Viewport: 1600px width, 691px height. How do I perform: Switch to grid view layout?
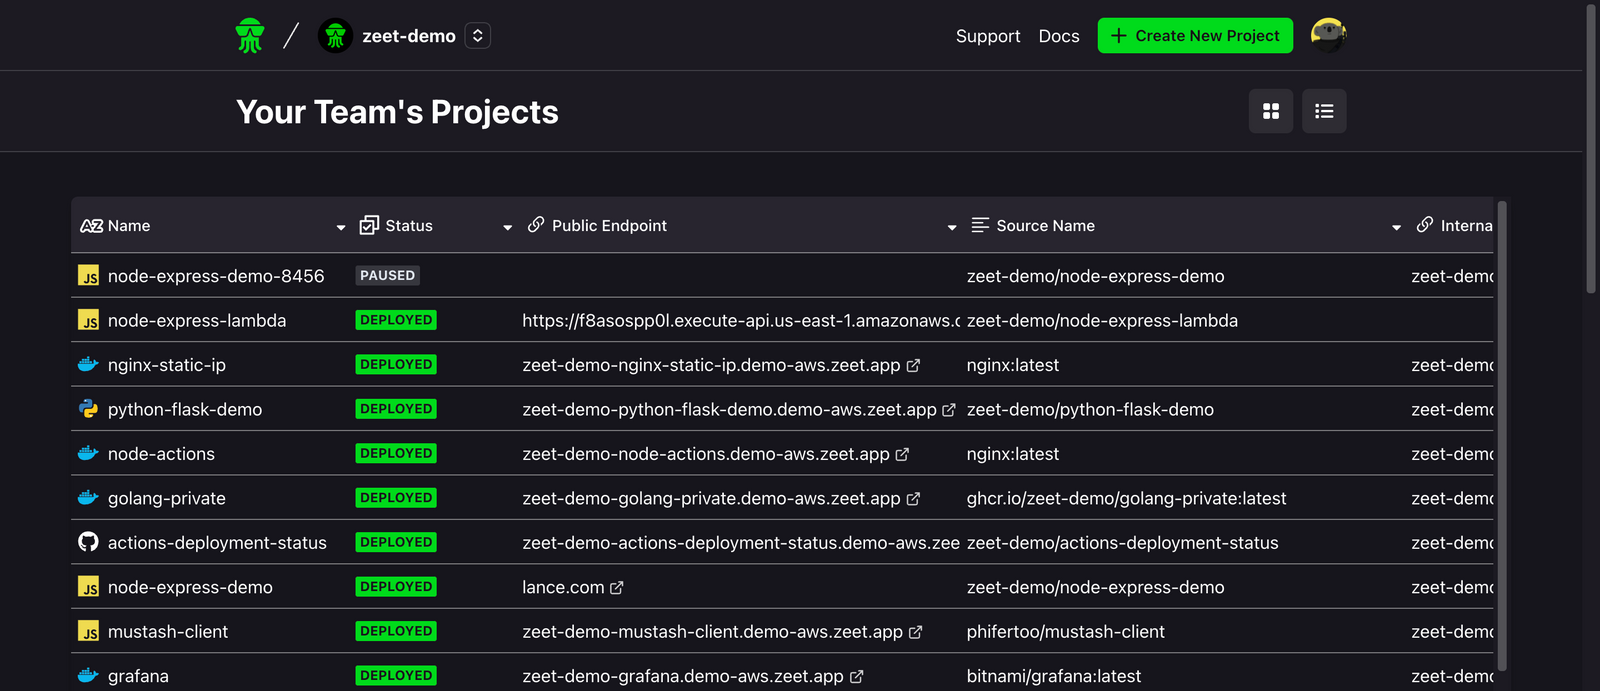1271,111
